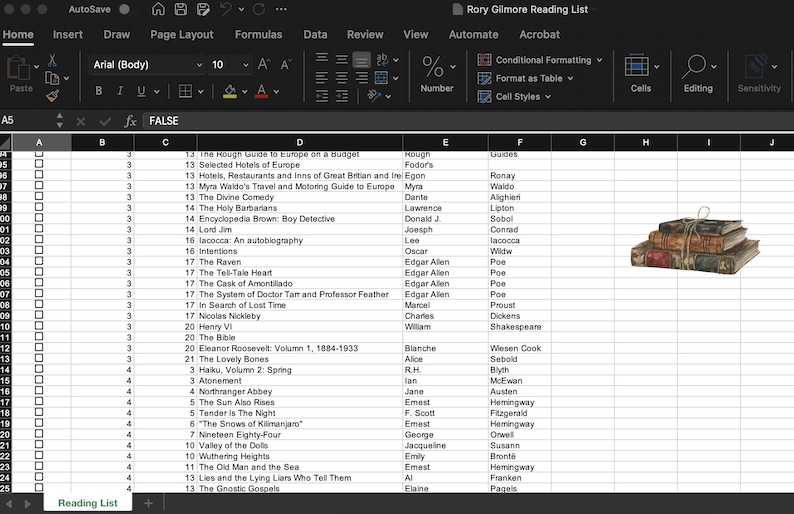Switch to the Insert tab
The image size is (794, 514).
67,34
